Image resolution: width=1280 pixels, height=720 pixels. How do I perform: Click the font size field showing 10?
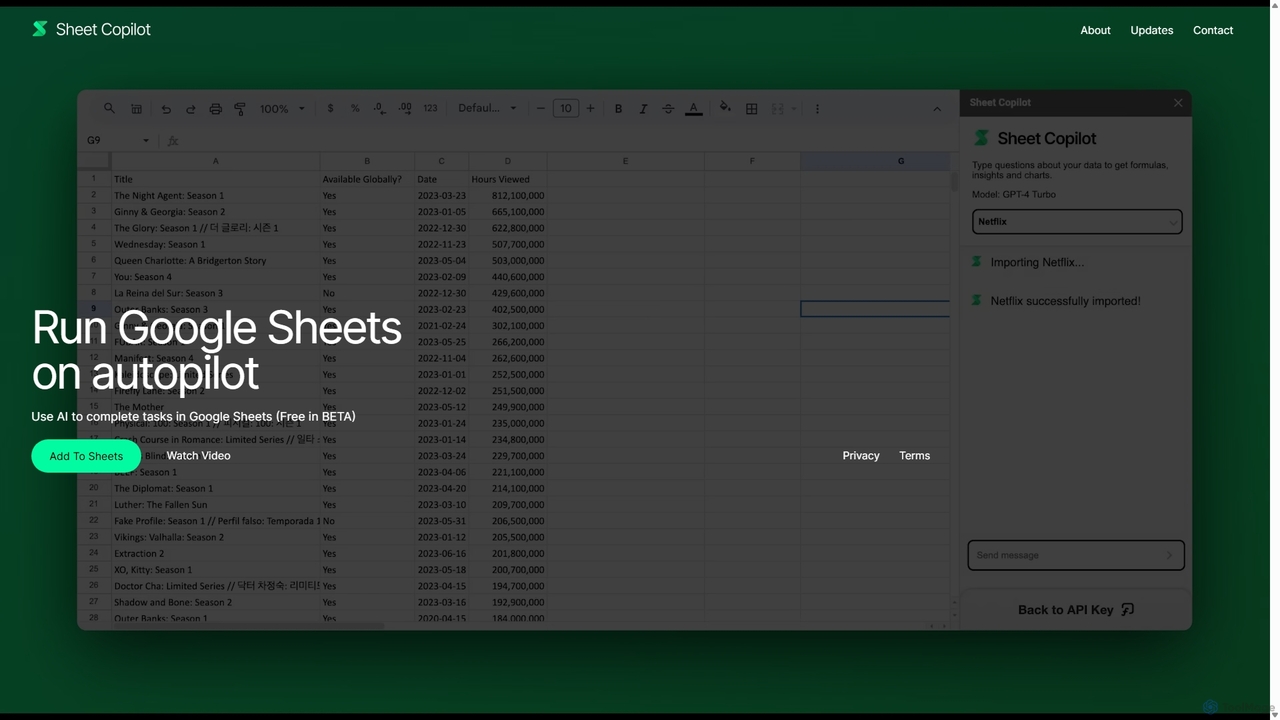(566, 108)
